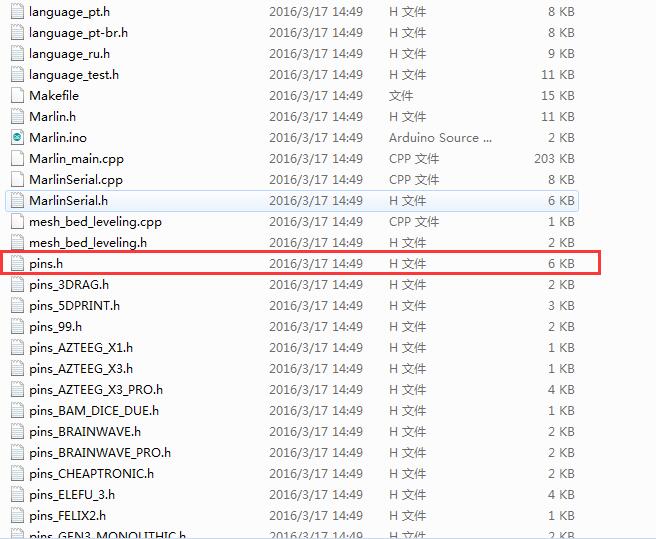Select the language_ru.h file name
This screenshot has width=656, height=539.
click(69, 54)
